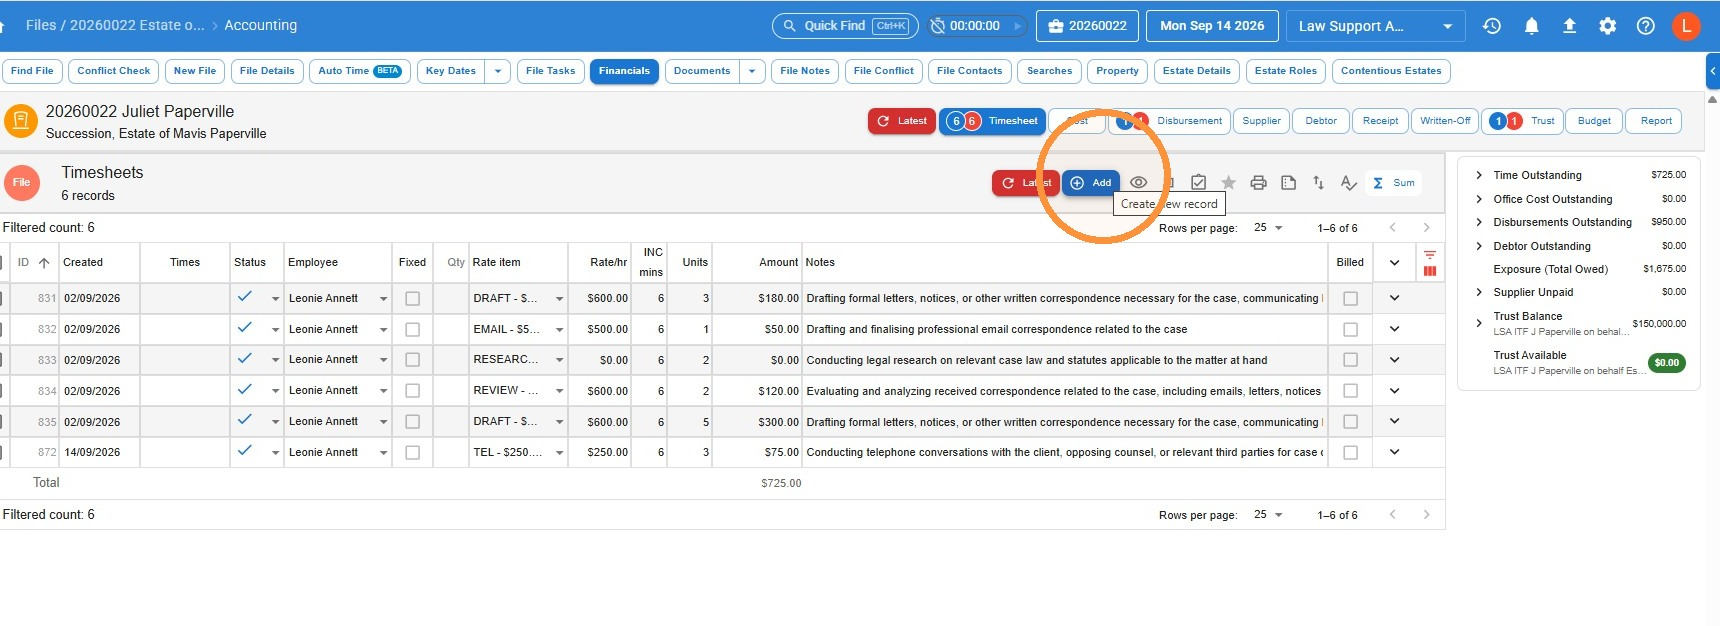Start the 00:00:00 timer play button

tap(1017, 26)
